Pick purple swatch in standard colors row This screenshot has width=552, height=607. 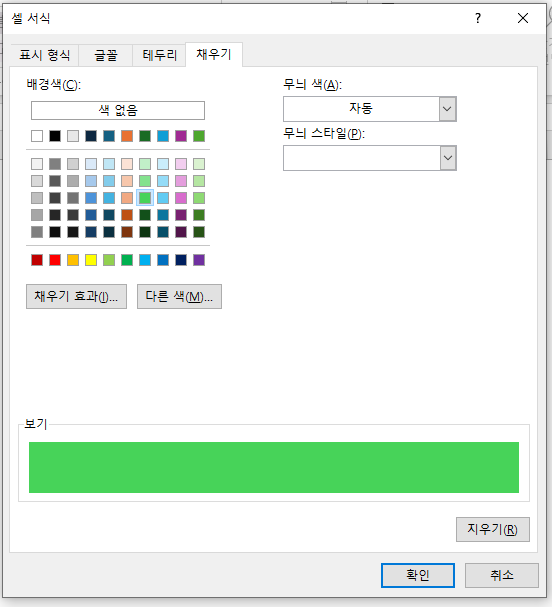click(x=199, y=260)
